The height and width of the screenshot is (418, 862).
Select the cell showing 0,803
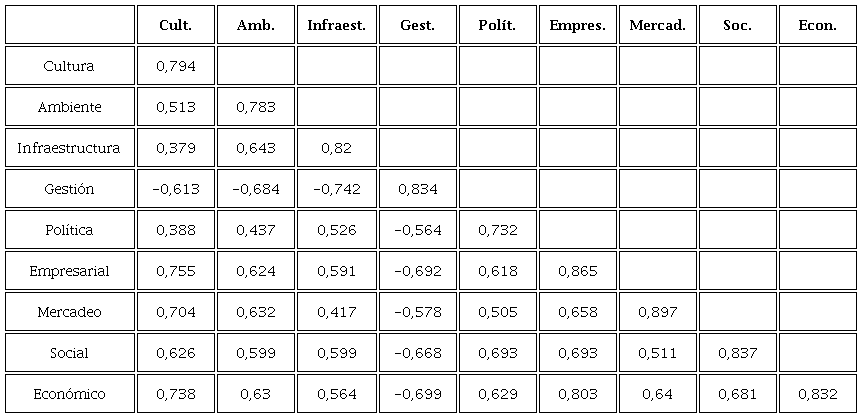coord(577,394)
